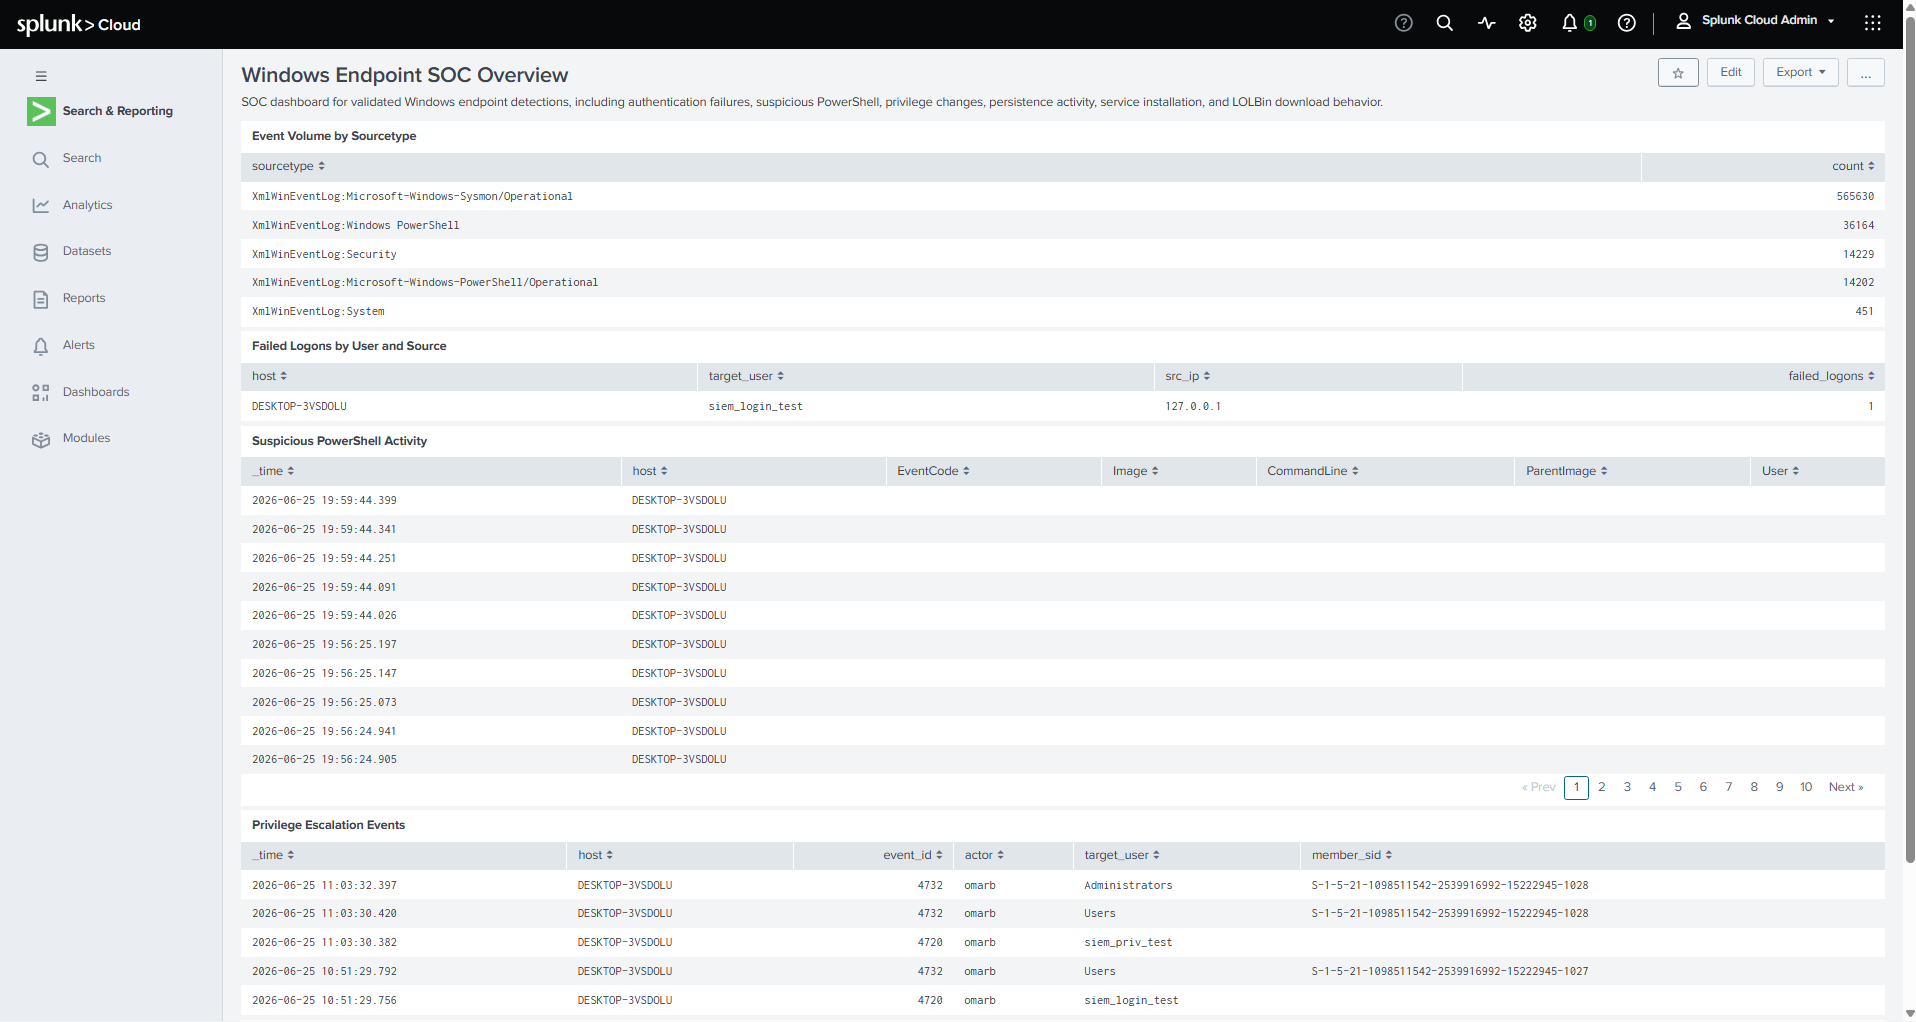Screen dimensions: 1916x1022
Task: Open the settings gear icon
Action: tap(1528, 23)
